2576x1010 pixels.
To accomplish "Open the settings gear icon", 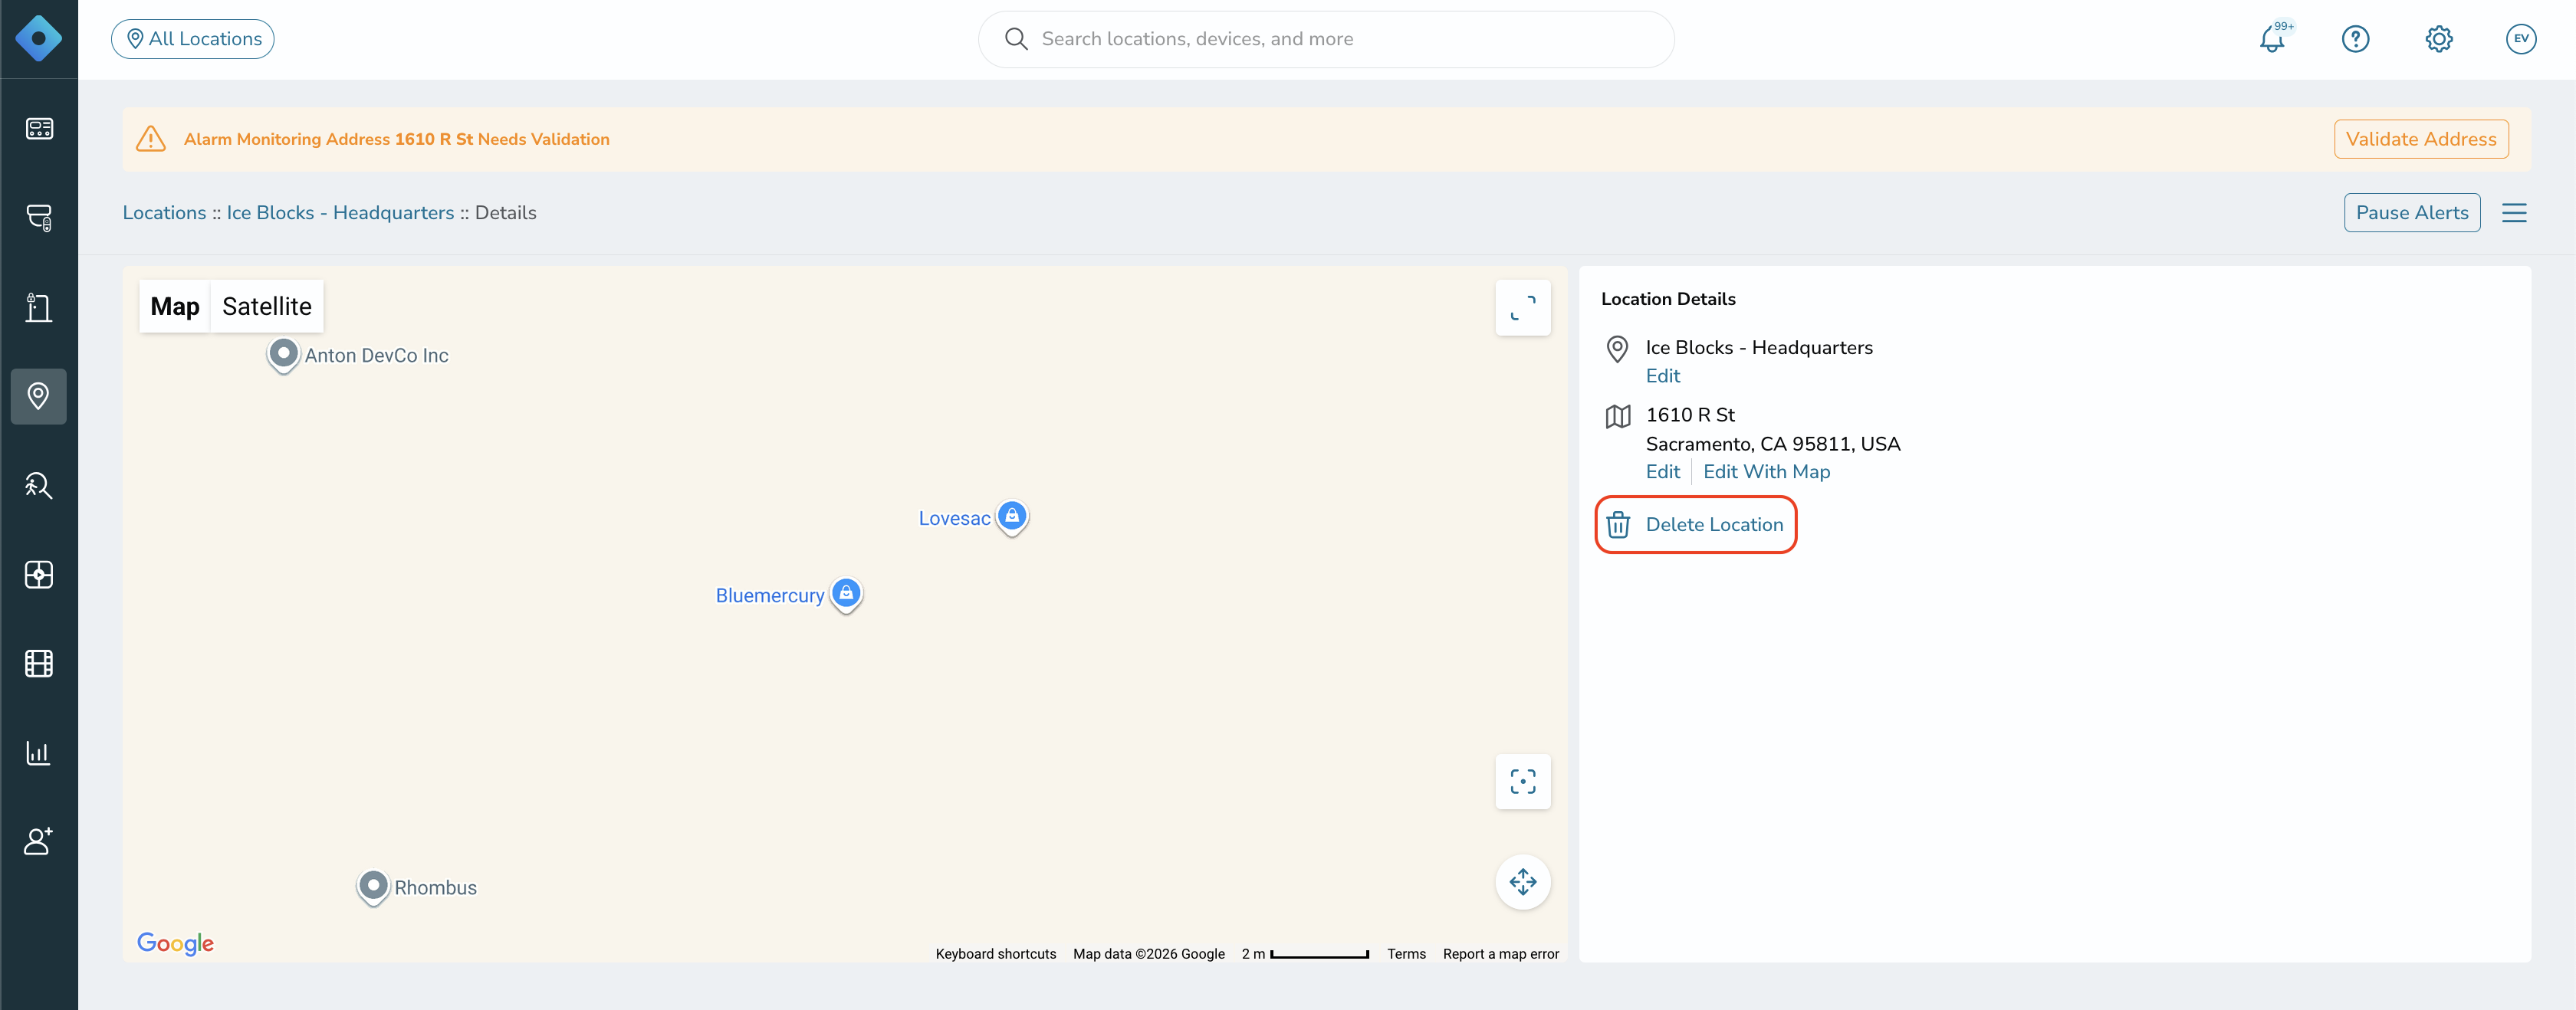I will coord(2439,39).
